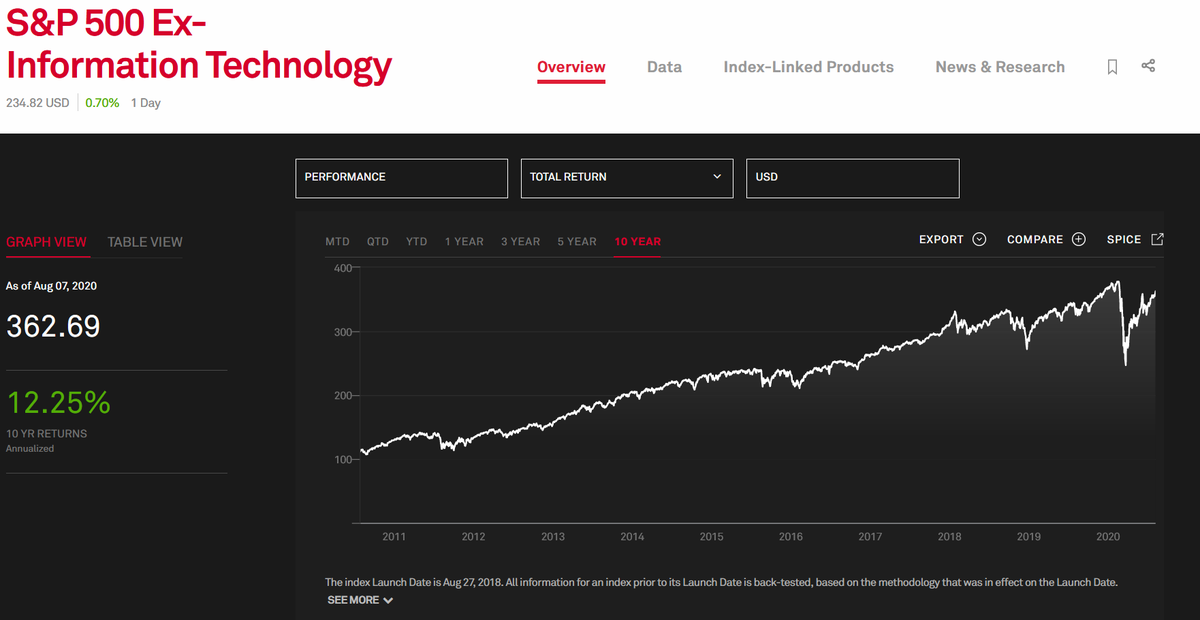Click the 234.82 USD price
The height and width of the screenshot is (620, 1200).
tap(38, 103)
